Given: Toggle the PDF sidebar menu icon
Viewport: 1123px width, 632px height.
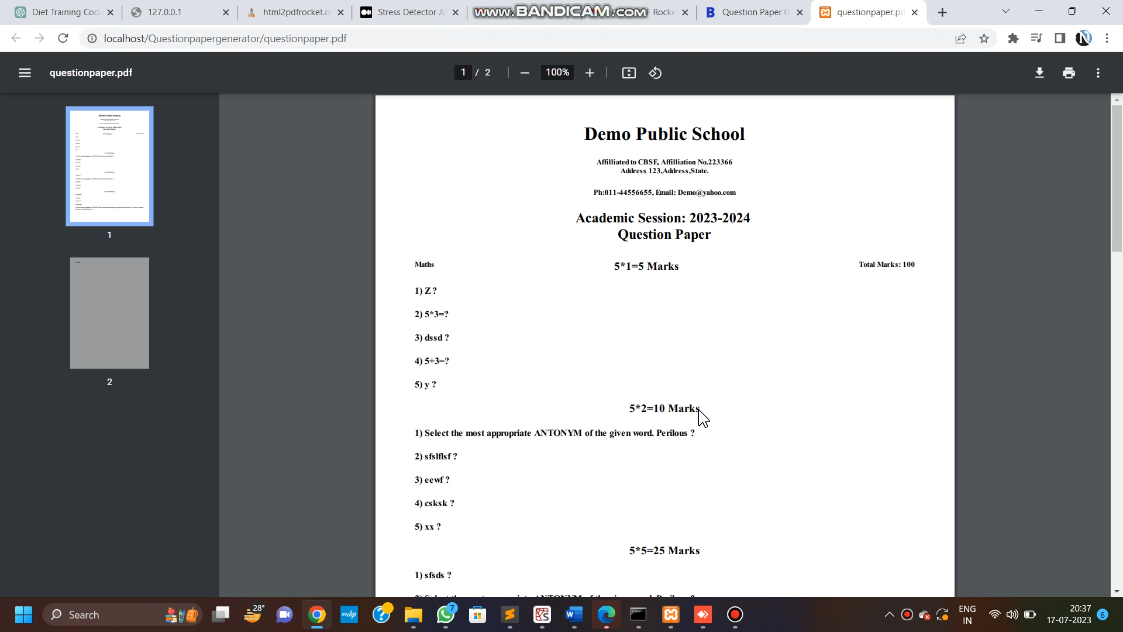Looking at the screenshot, I should [24, 72].
